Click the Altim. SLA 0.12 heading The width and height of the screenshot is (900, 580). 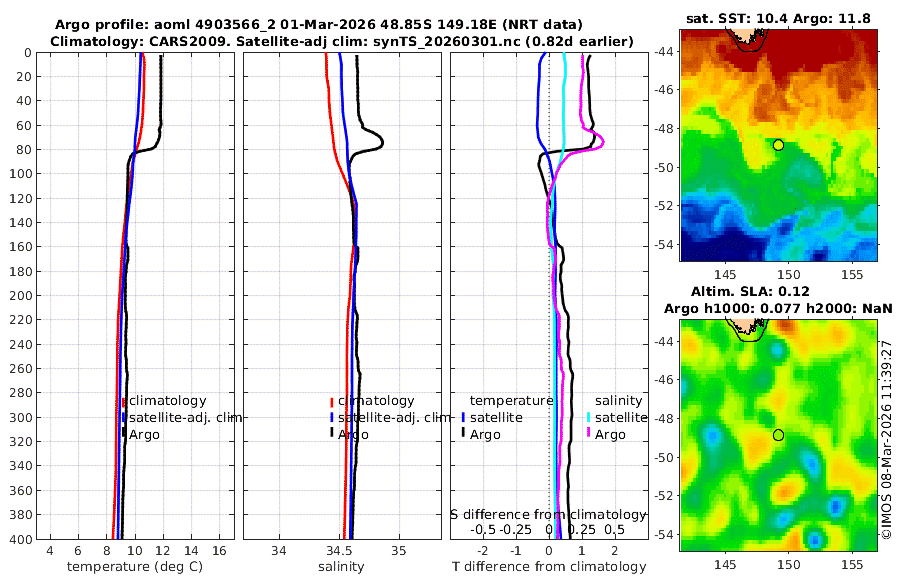tap(750, 291)
